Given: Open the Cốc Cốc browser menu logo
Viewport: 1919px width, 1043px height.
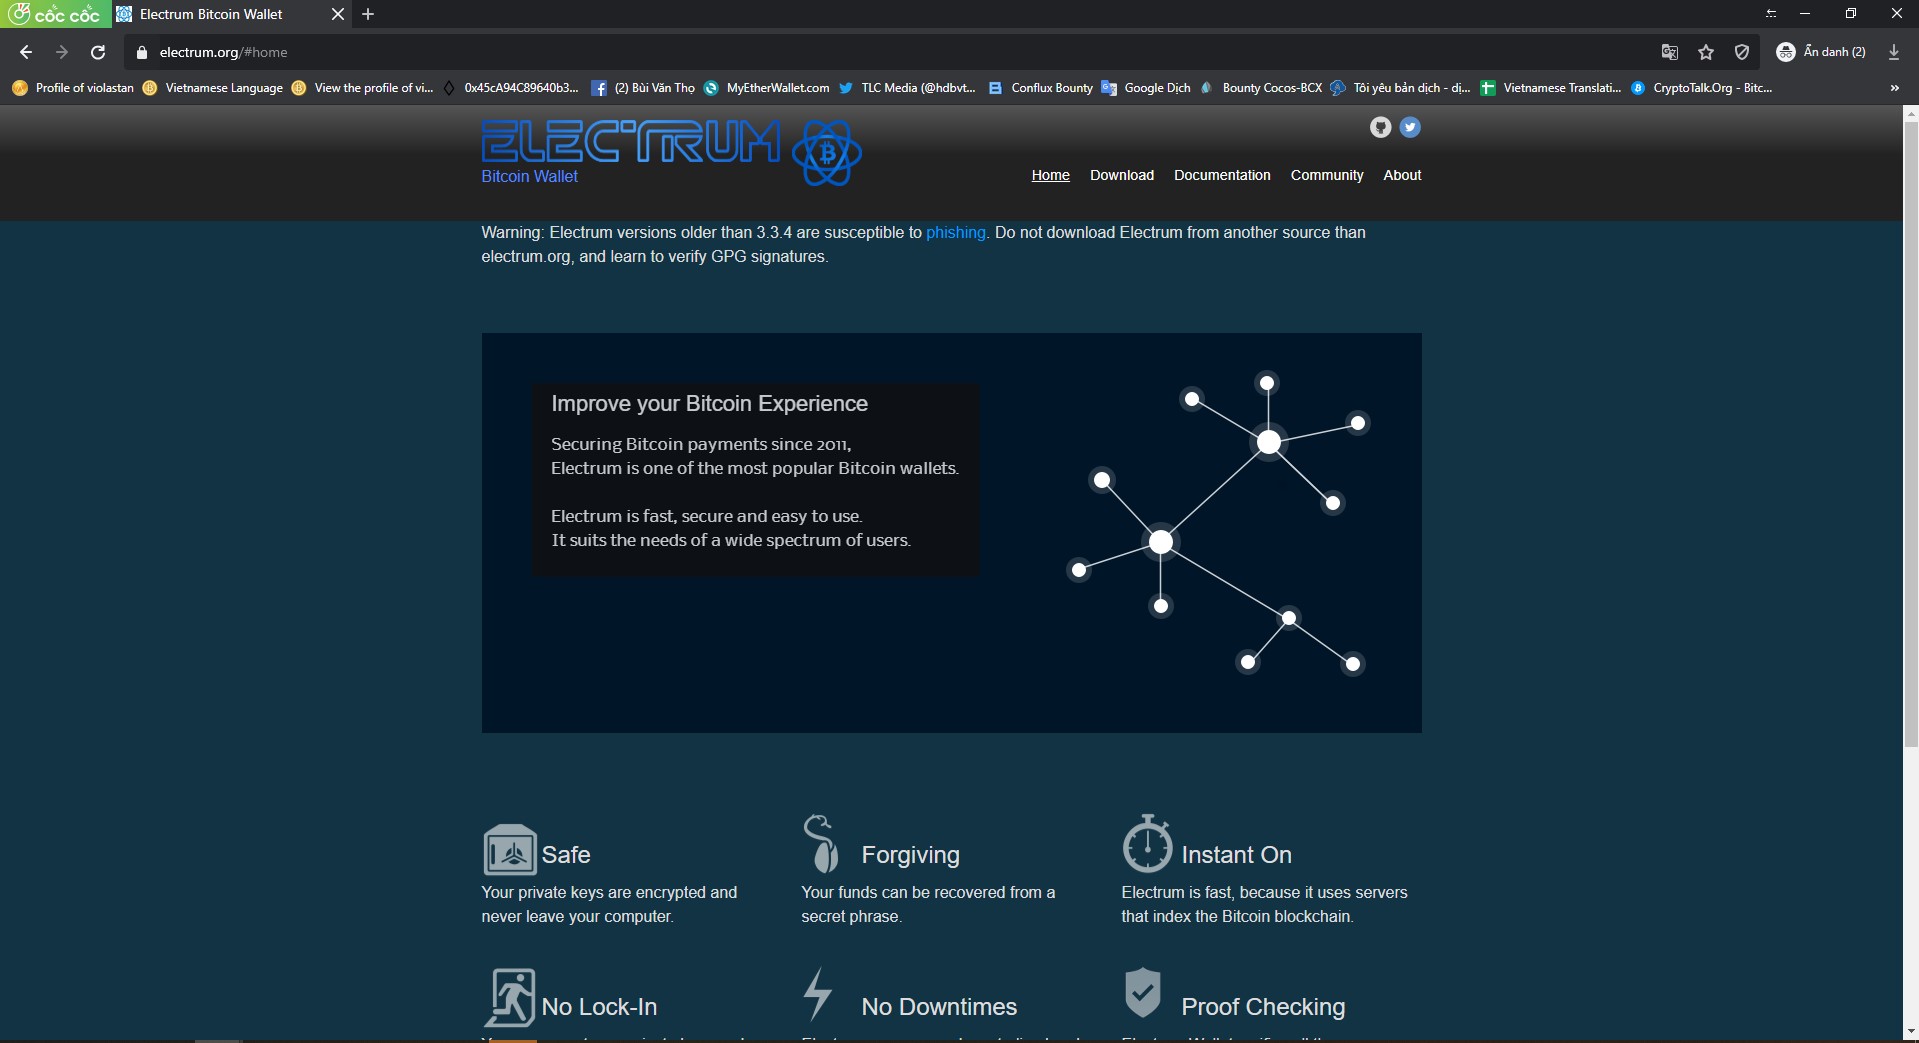Looking at the screenshot, I should [55, 14].
